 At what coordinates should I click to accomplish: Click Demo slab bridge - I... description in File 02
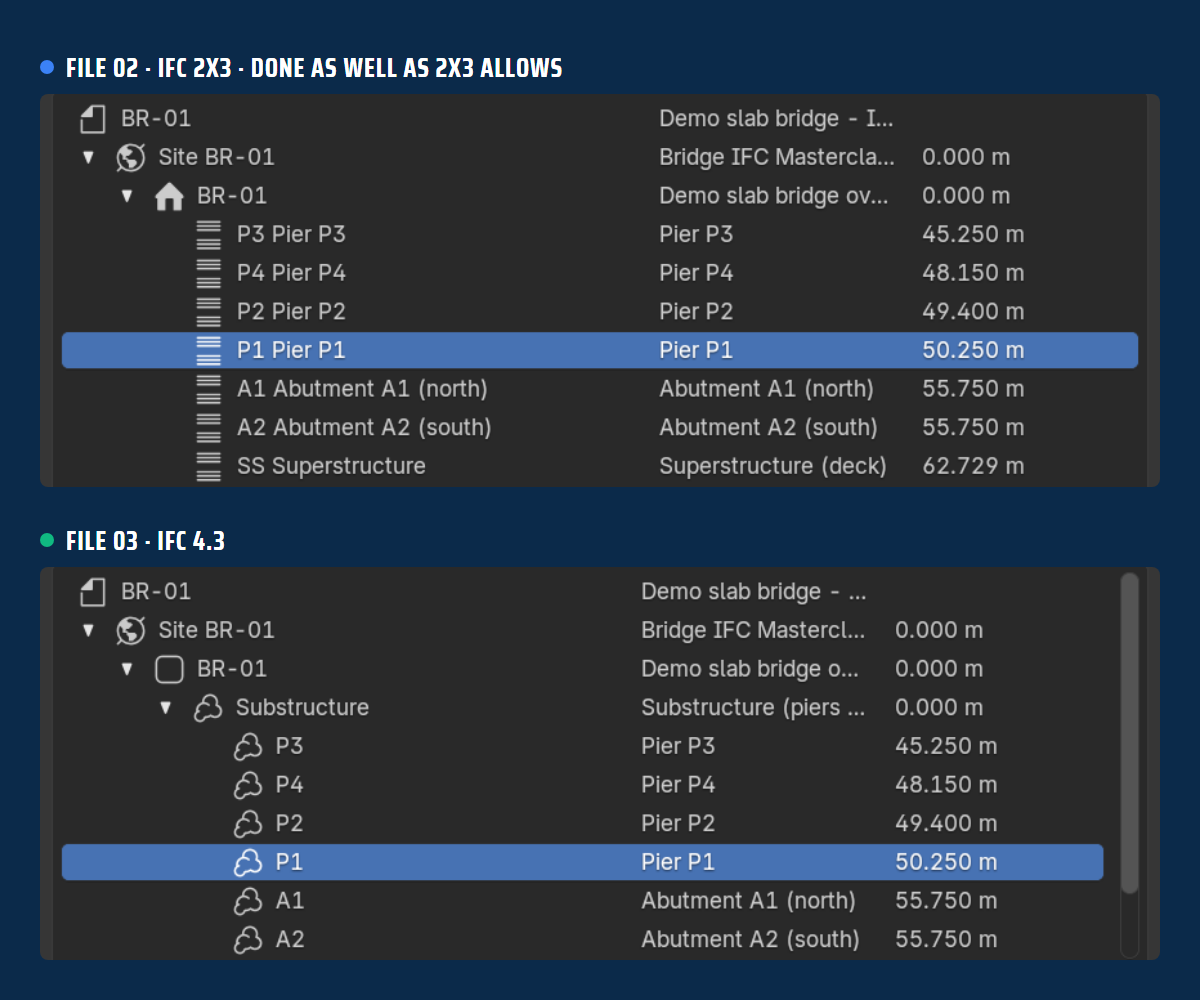[x=776, y=119]
